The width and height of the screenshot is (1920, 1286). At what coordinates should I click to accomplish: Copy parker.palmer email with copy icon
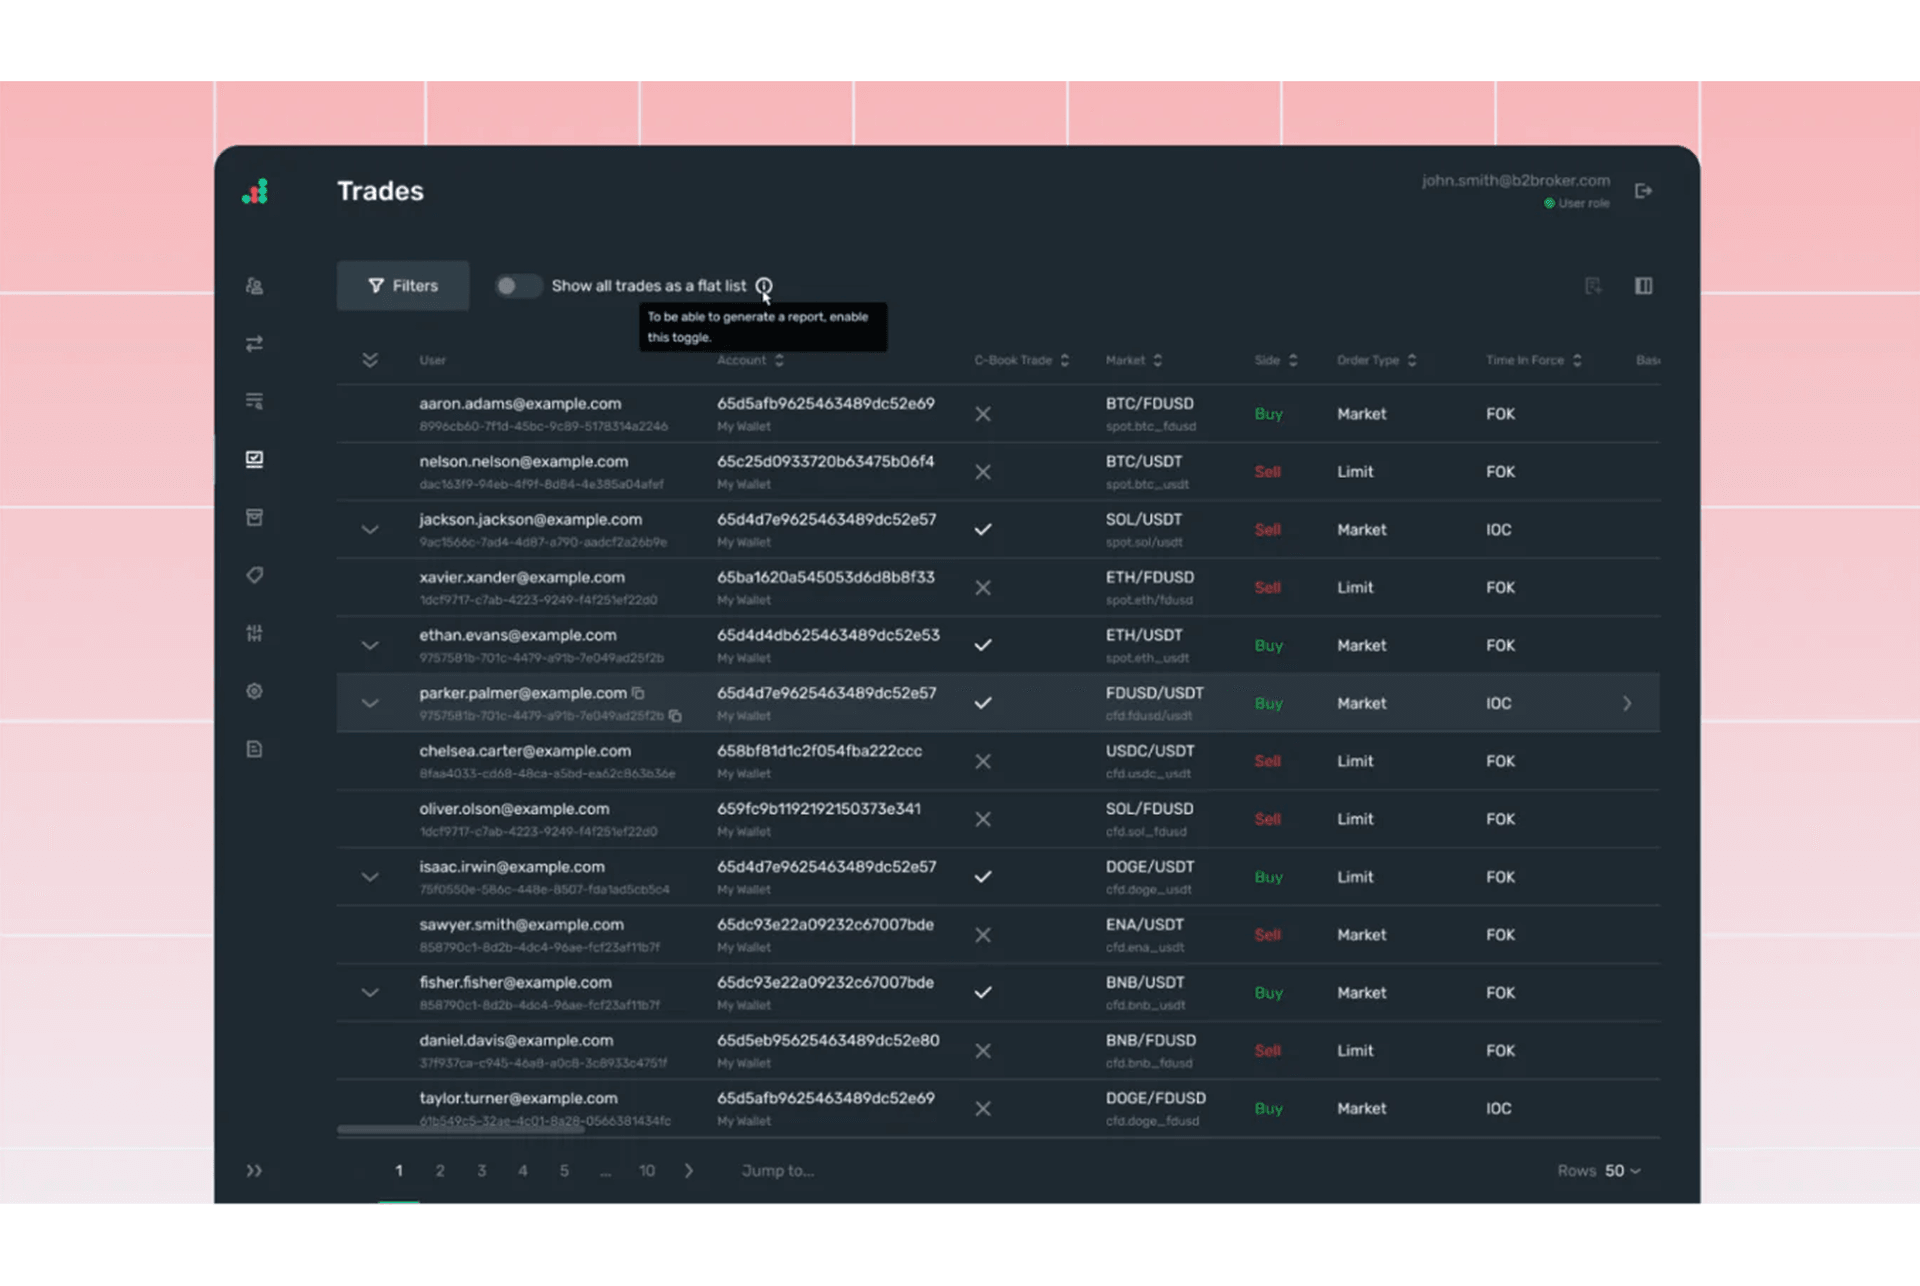click(x=638, y=693)
